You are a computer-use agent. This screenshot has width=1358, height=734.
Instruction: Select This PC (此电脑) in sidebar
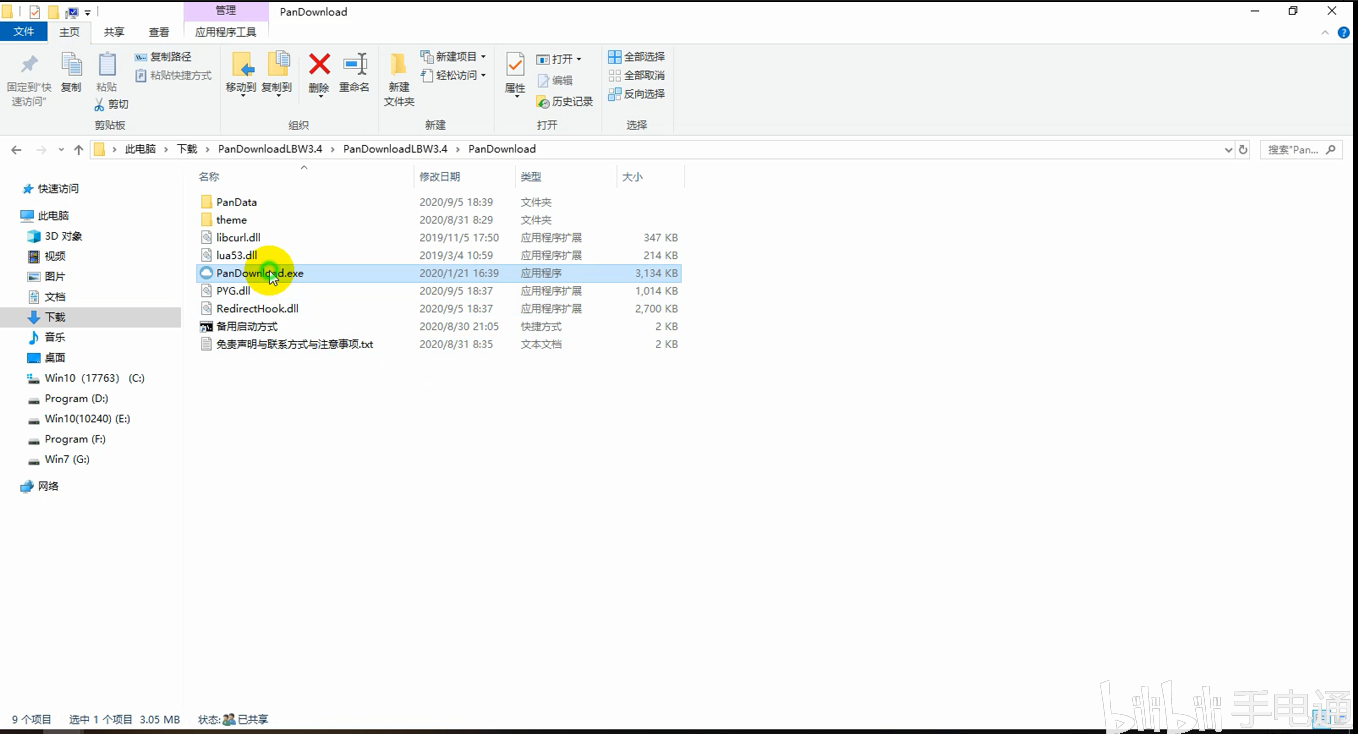point(54,216)
